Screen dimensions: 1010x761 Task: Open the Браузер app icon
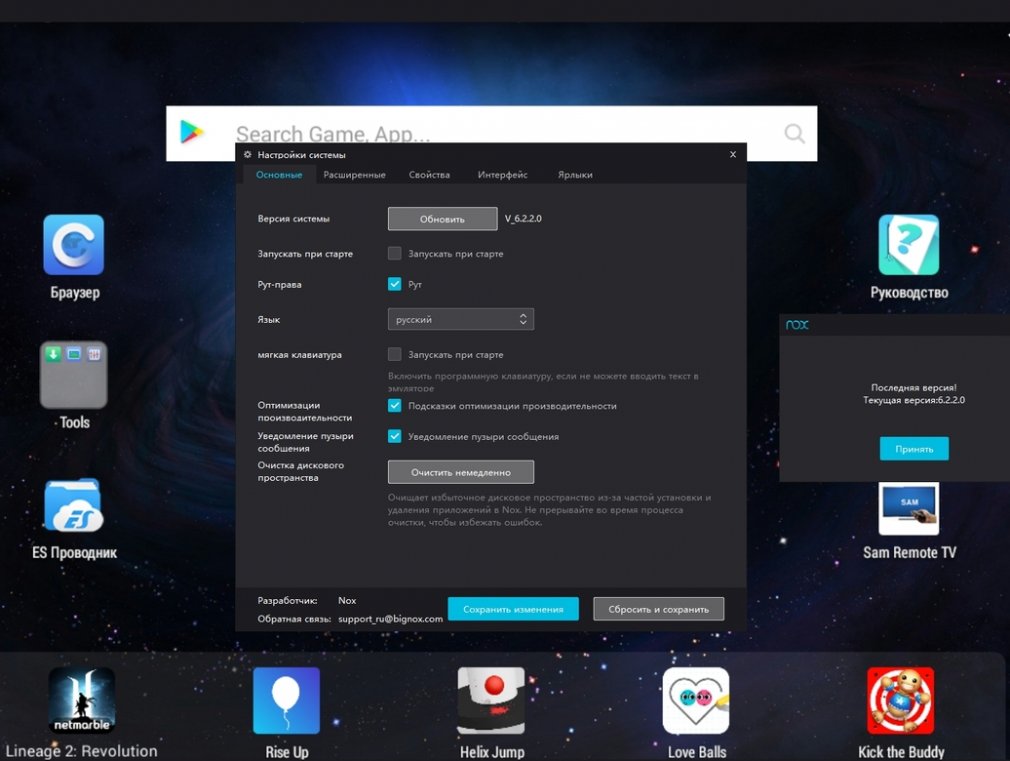pos(74,245)
